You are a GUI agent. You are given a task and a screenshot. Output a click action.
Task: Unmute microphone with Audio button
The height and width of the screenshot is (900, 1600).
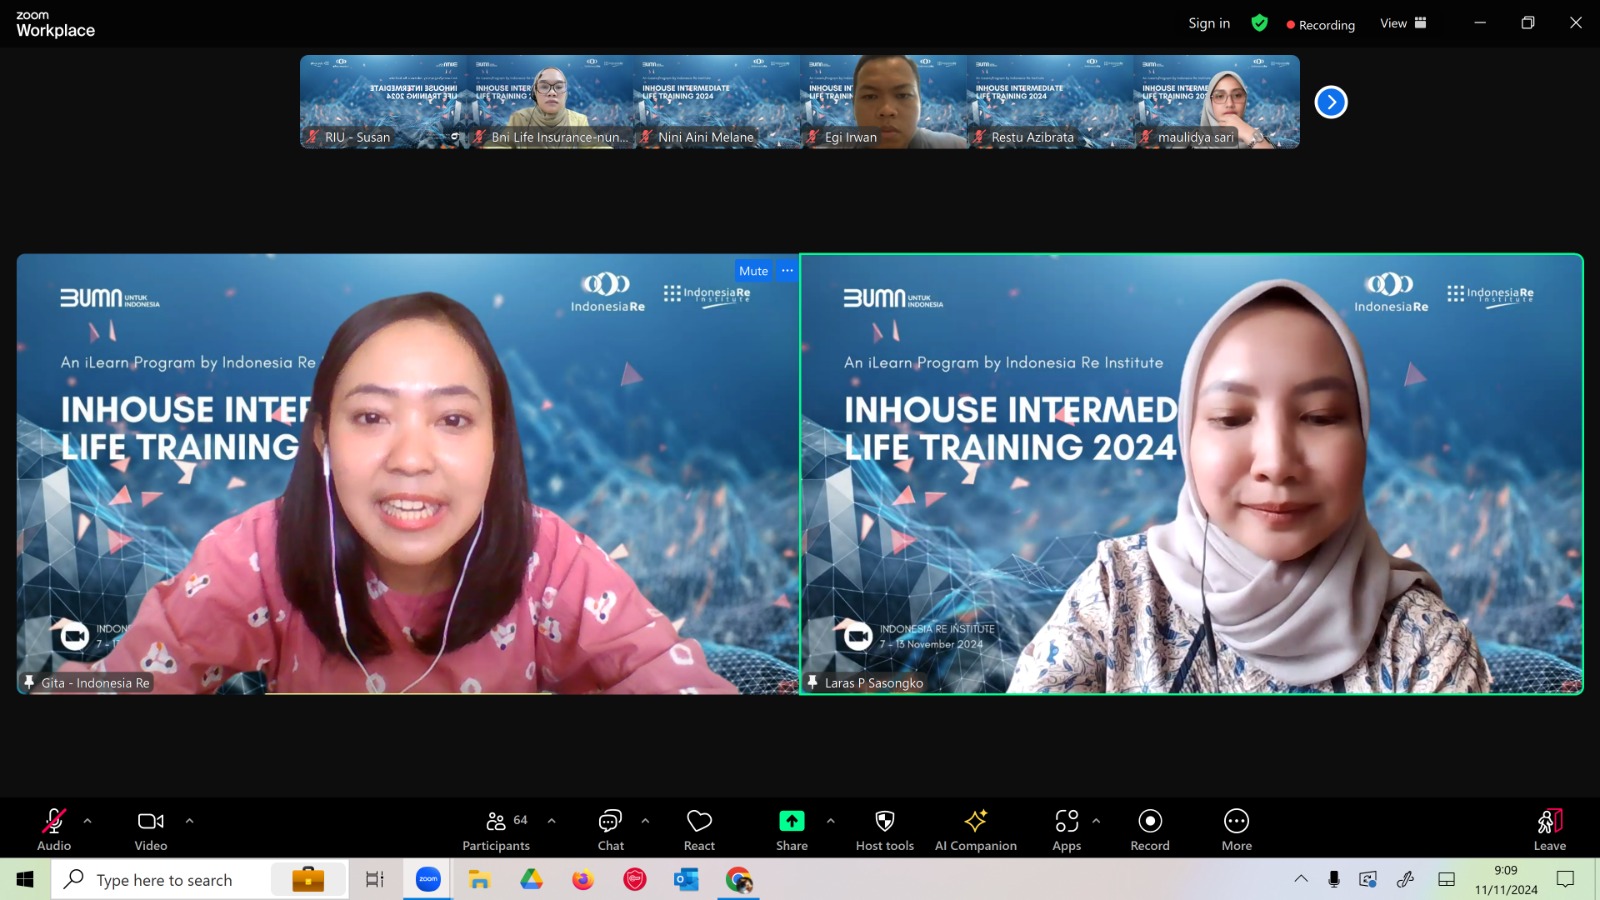pos(54,830)
